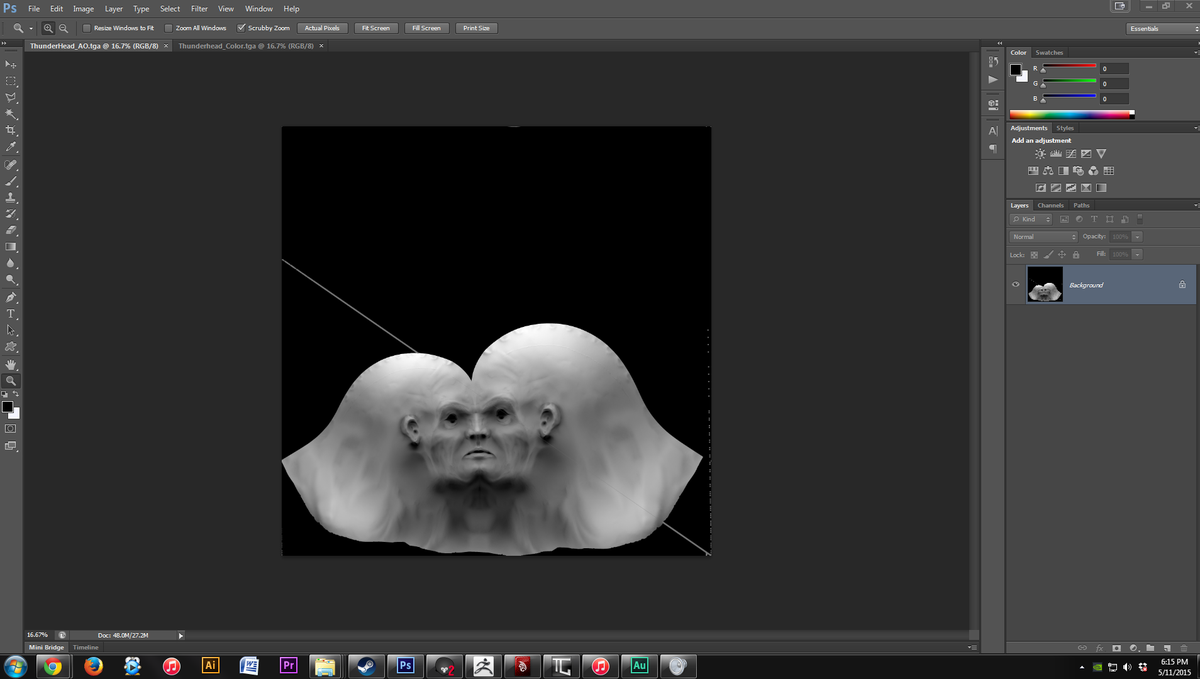Add a Black & White adjustment
The height and width of the screenshot is (679, 1200).
(x=1063, y=171)
